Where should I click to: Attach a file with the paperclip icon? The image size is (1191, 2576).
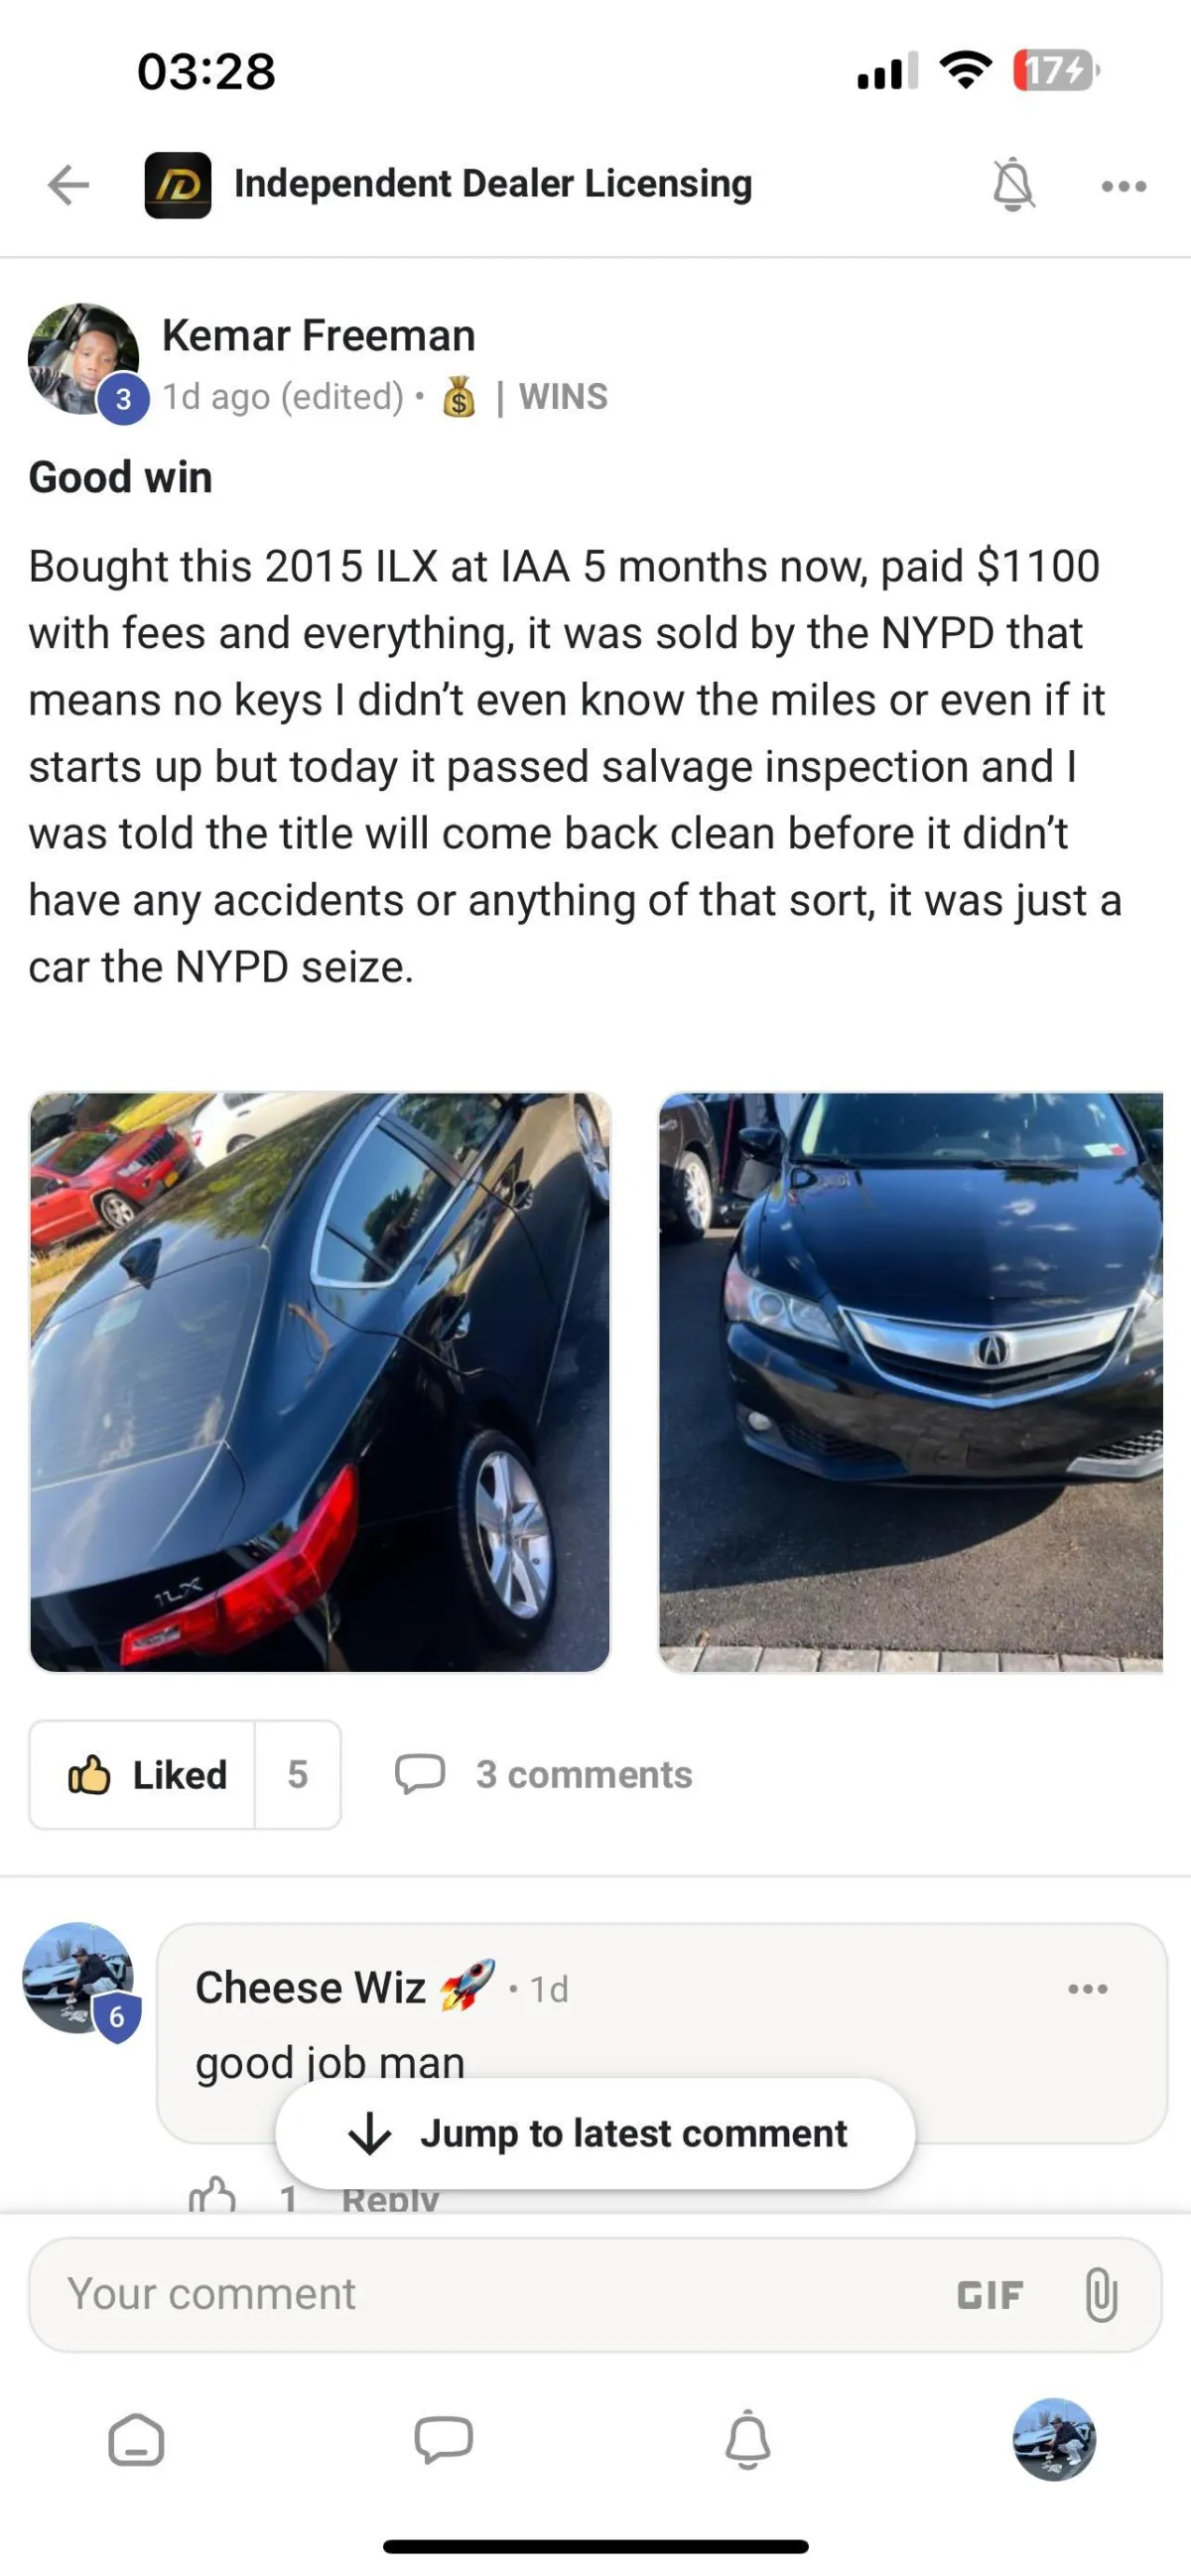(x=1100, y=2294)
